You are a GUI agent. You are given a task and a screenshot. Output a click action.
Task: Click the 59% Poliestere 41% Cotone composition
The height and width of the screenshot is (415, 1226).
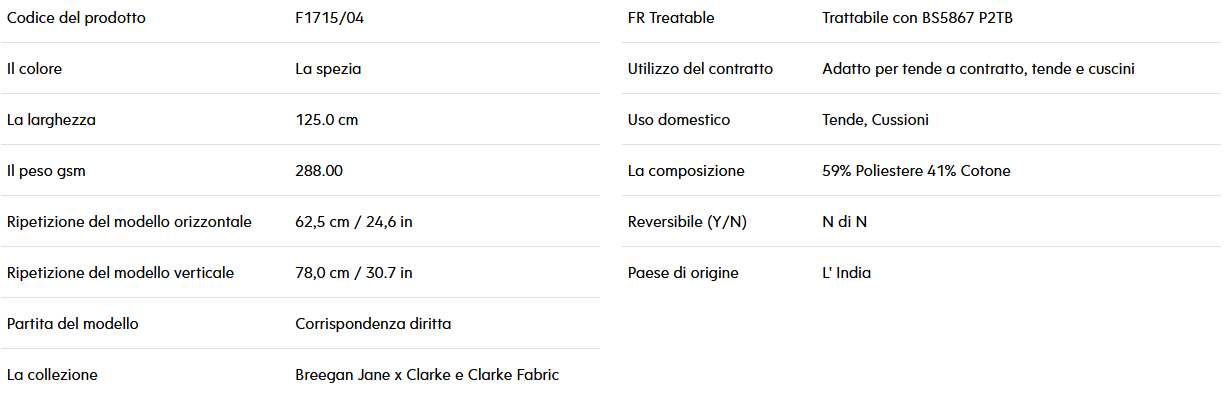pyautogui.click(x=916, y=171)
